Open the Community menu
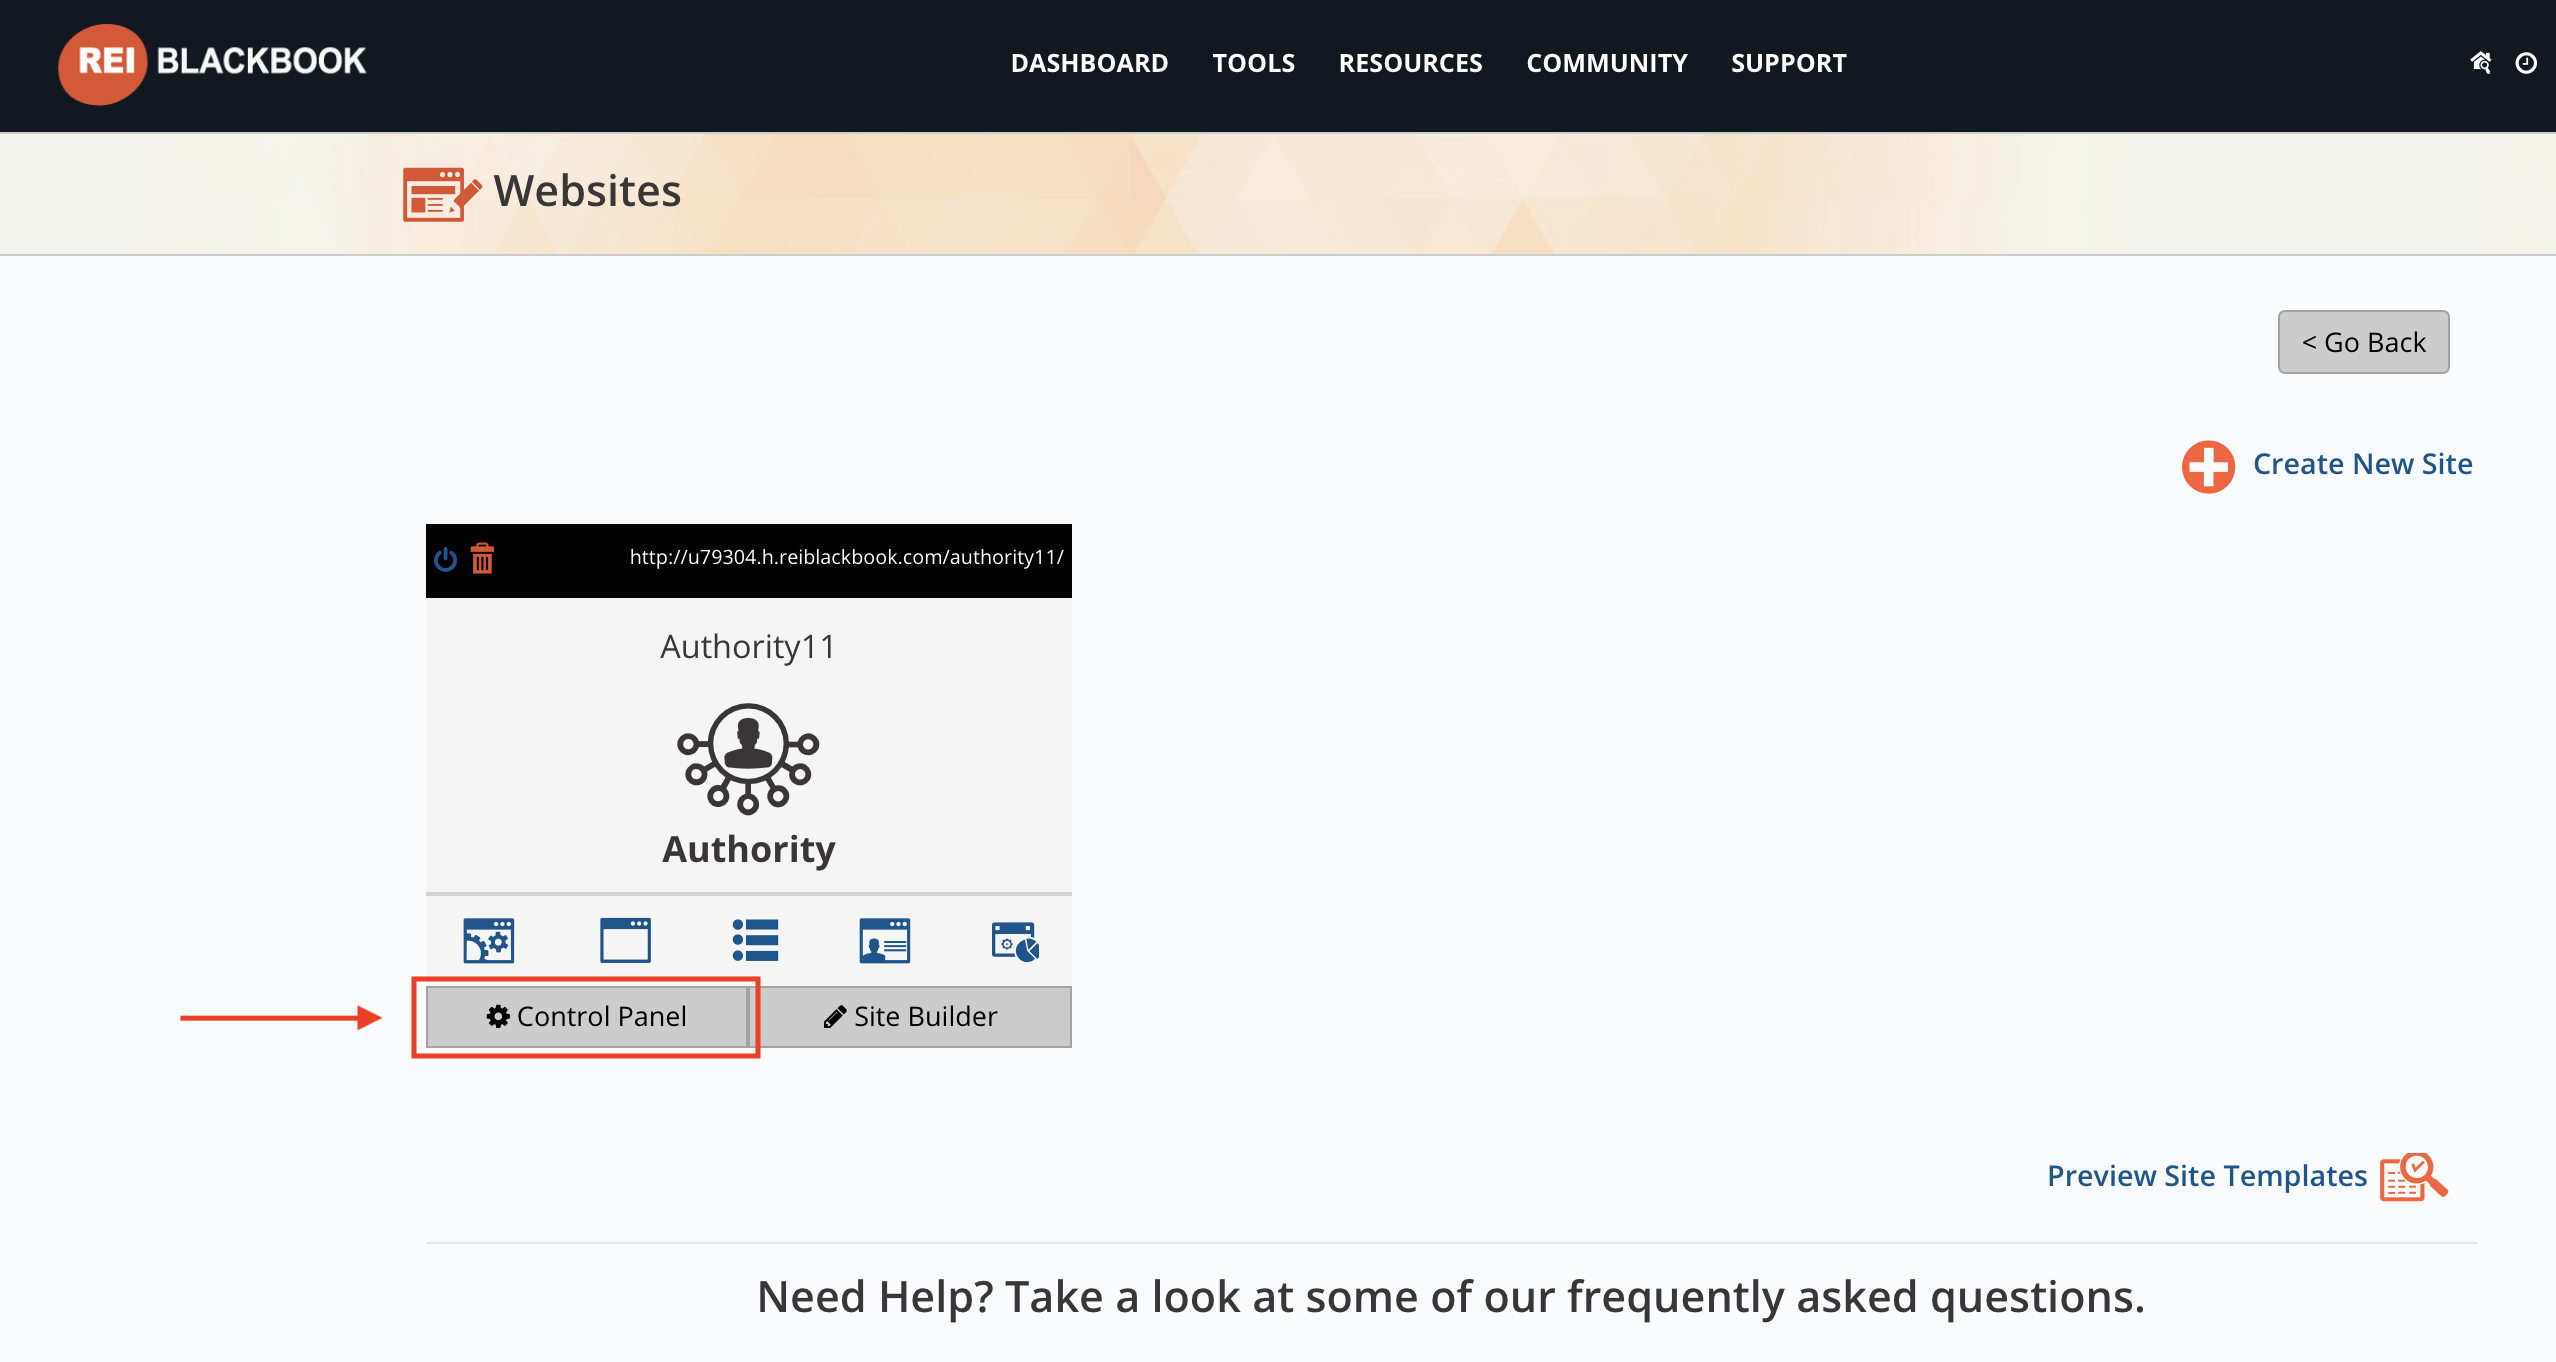This screenshot has height=1362, width=2556. click(1607, 63)
